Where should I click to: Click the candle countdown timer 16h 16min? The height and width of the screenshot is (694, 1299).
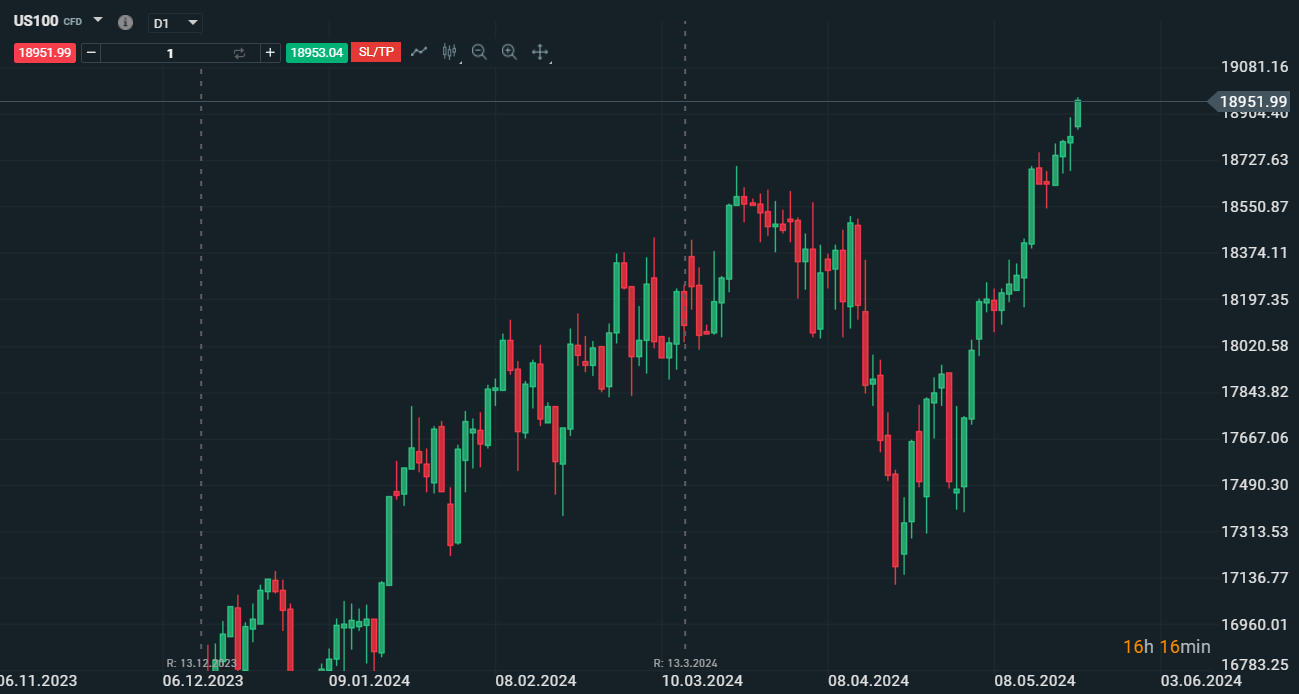tap(1166, 647)
